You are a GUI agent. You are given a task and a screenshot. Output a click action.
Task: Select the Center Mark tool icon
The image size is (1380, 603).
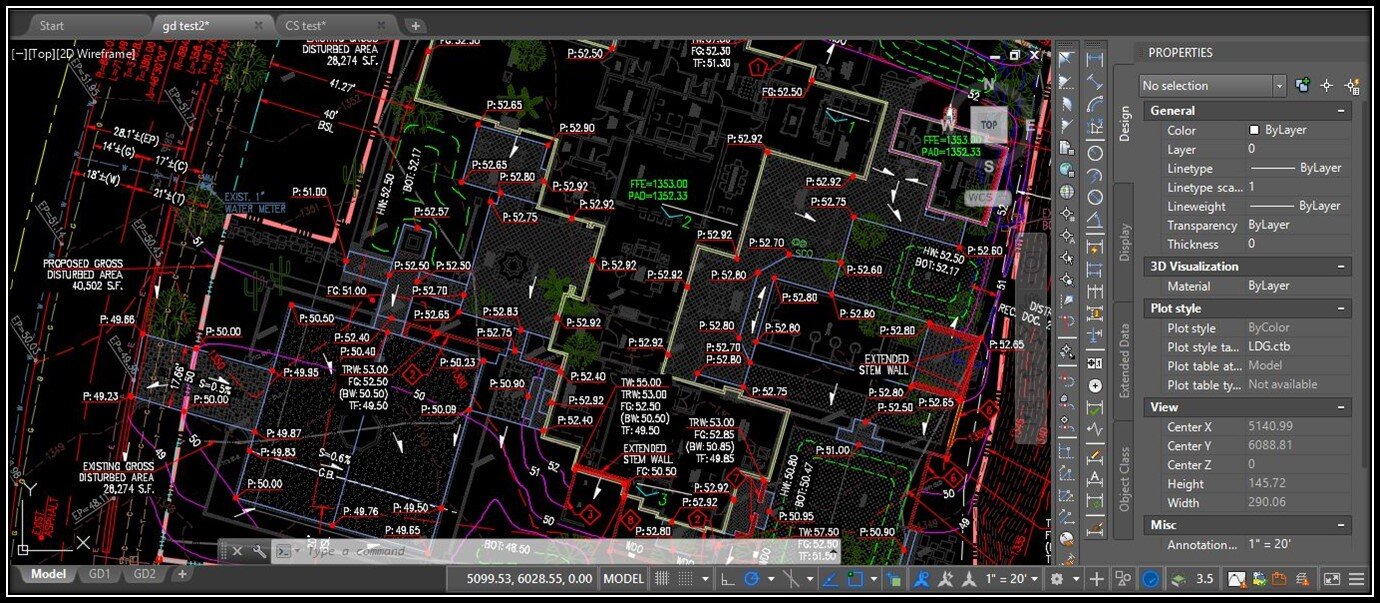(1095, 385)
